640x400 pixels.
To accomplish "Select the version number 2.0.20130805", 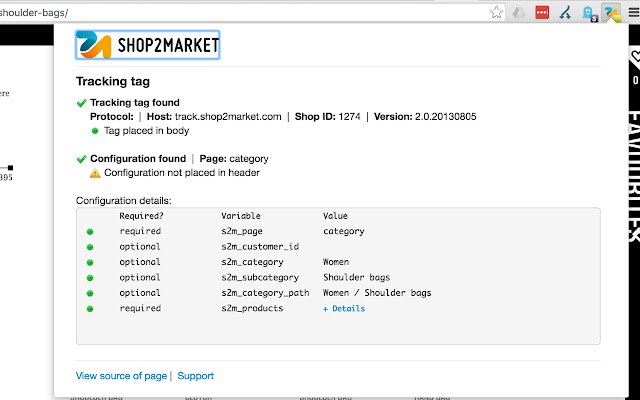I will click(x=446, y=117).
